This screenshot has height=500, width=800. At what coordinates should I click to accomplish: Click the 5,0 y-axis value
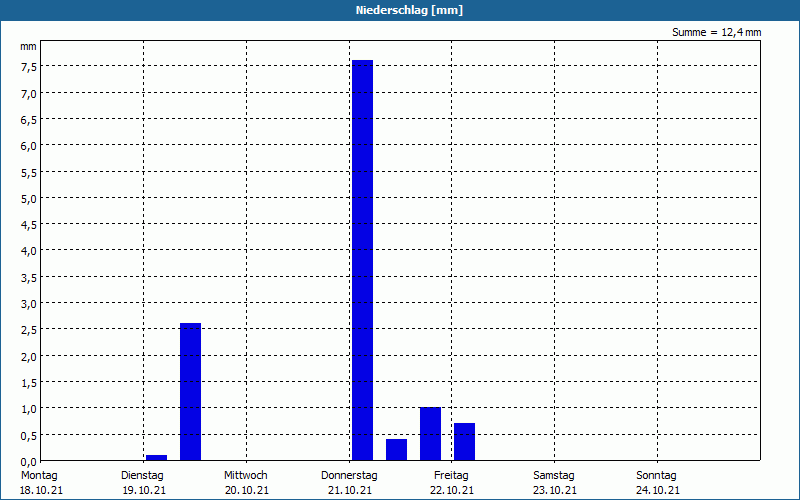(29, 198)
